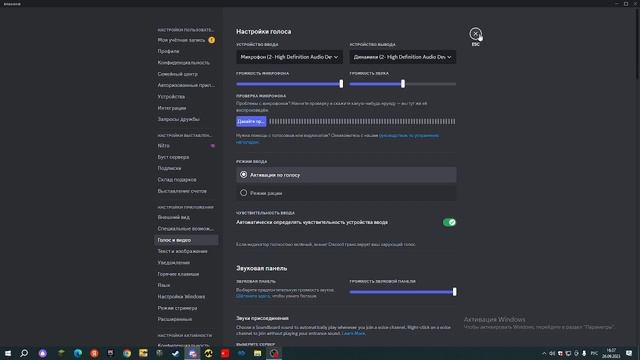Click the Обновите здесь link
This screenshot has height=360, width=640.
(x=253, y=296)
